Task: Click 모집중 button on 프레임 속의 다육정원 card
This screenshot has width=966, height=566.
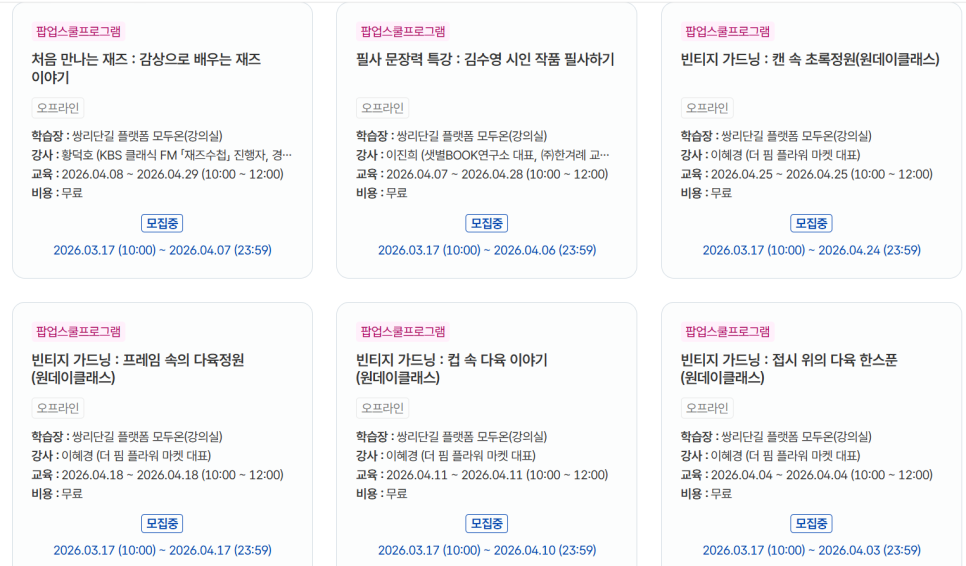Action: pos(162,523)
